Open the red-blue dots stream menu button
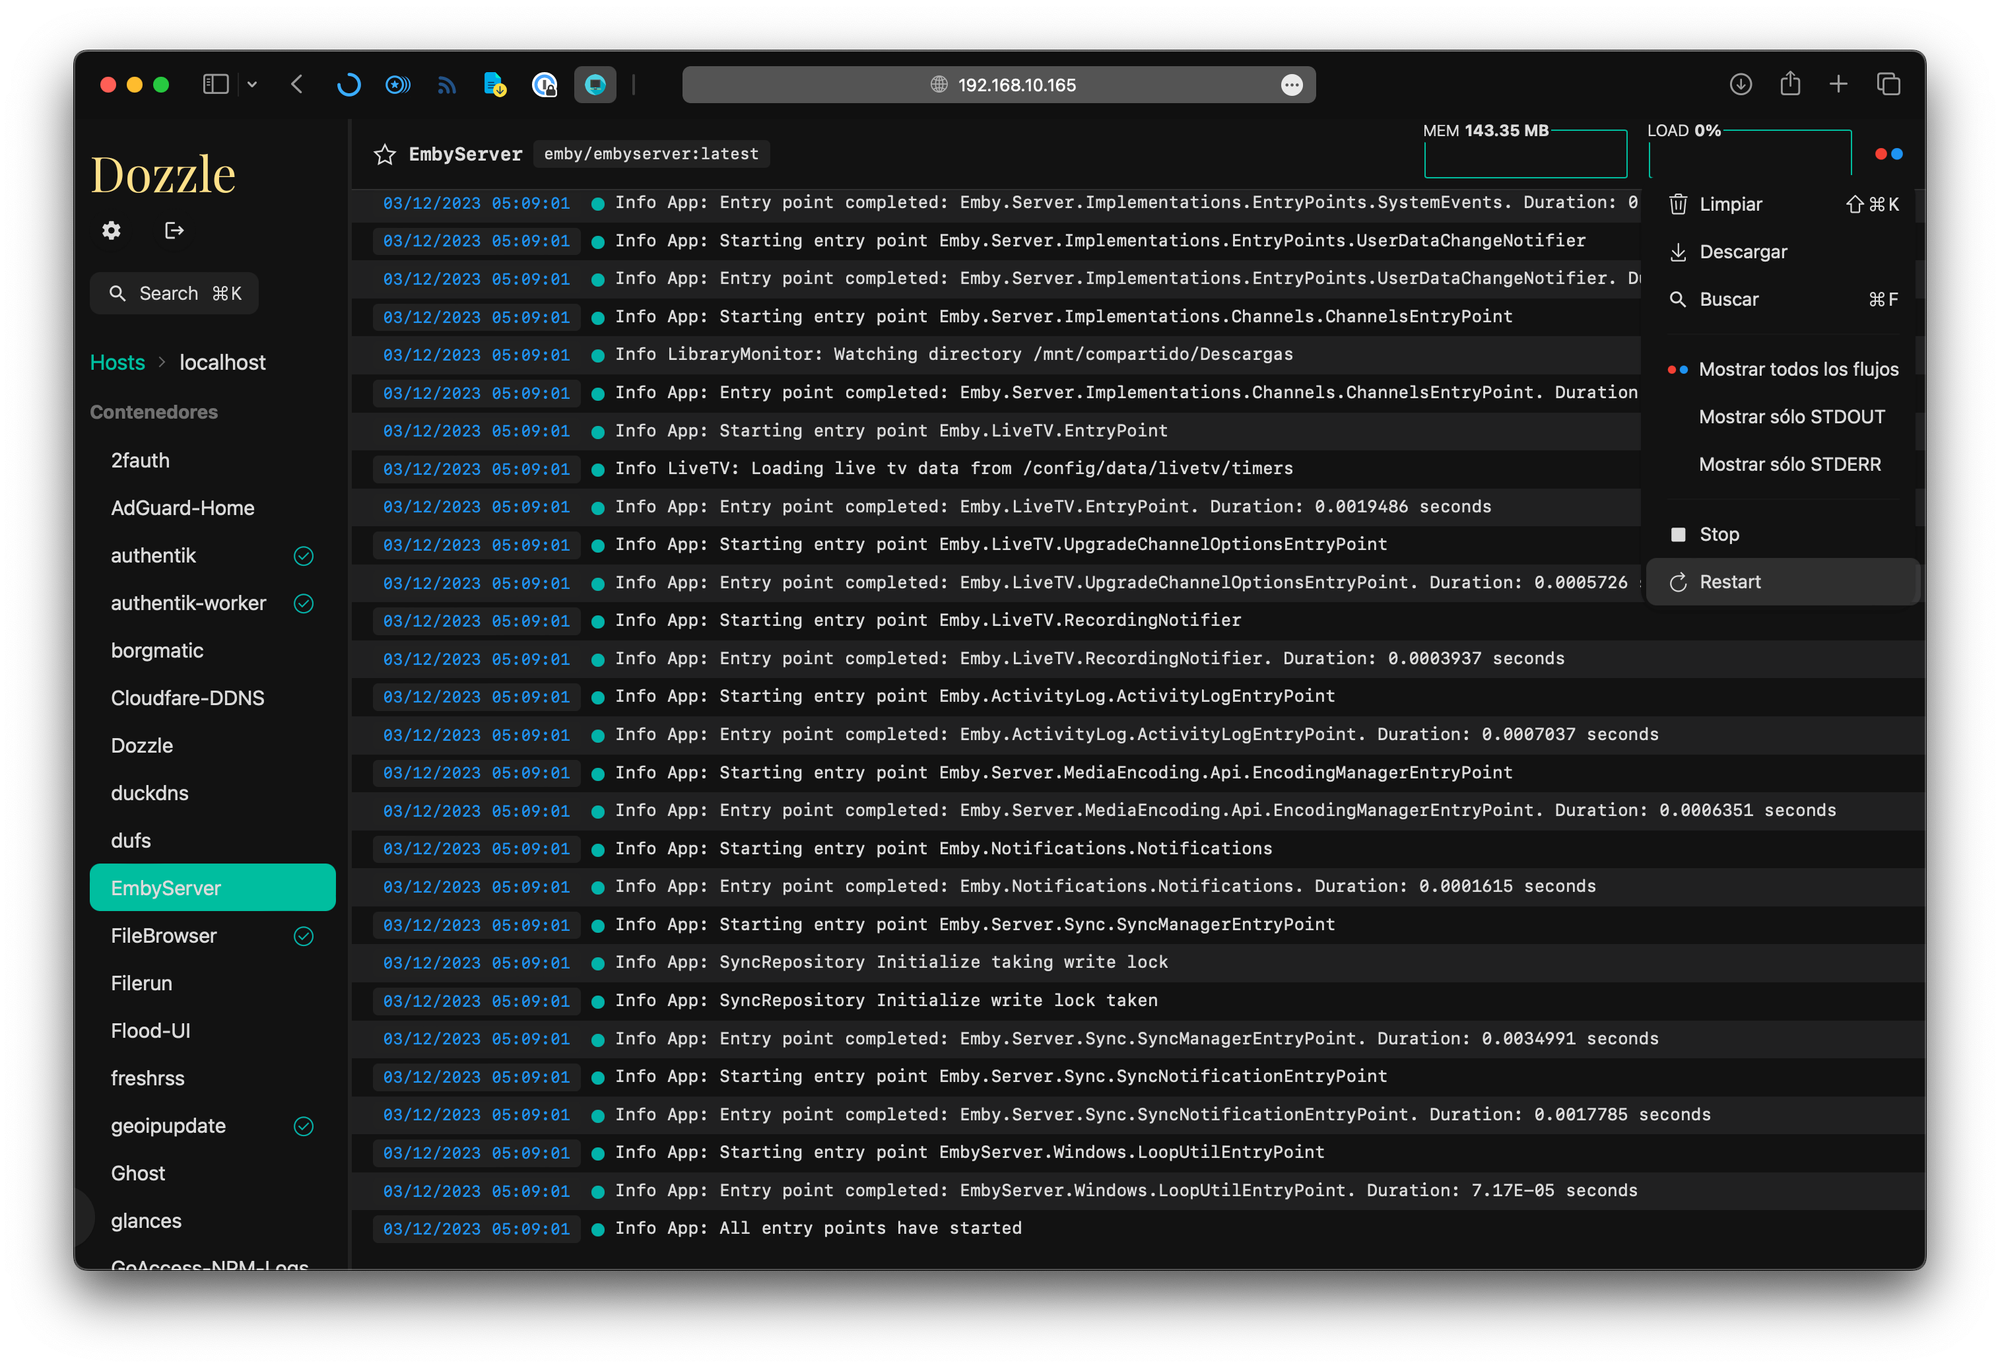The image size is (2000, 1368). tap(1889, 154)
